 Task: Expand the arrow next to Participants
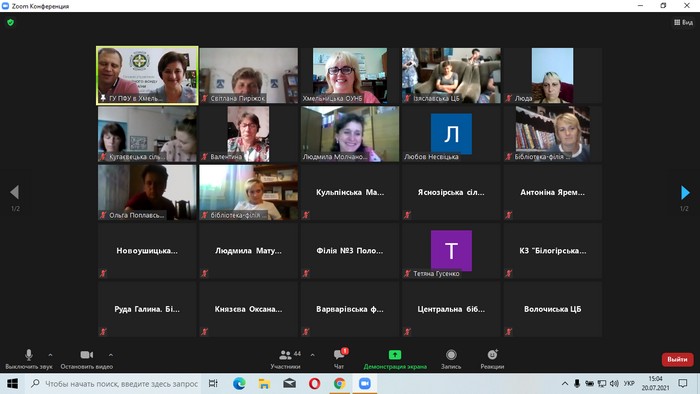pyautogui.click(x=312, y=355)
